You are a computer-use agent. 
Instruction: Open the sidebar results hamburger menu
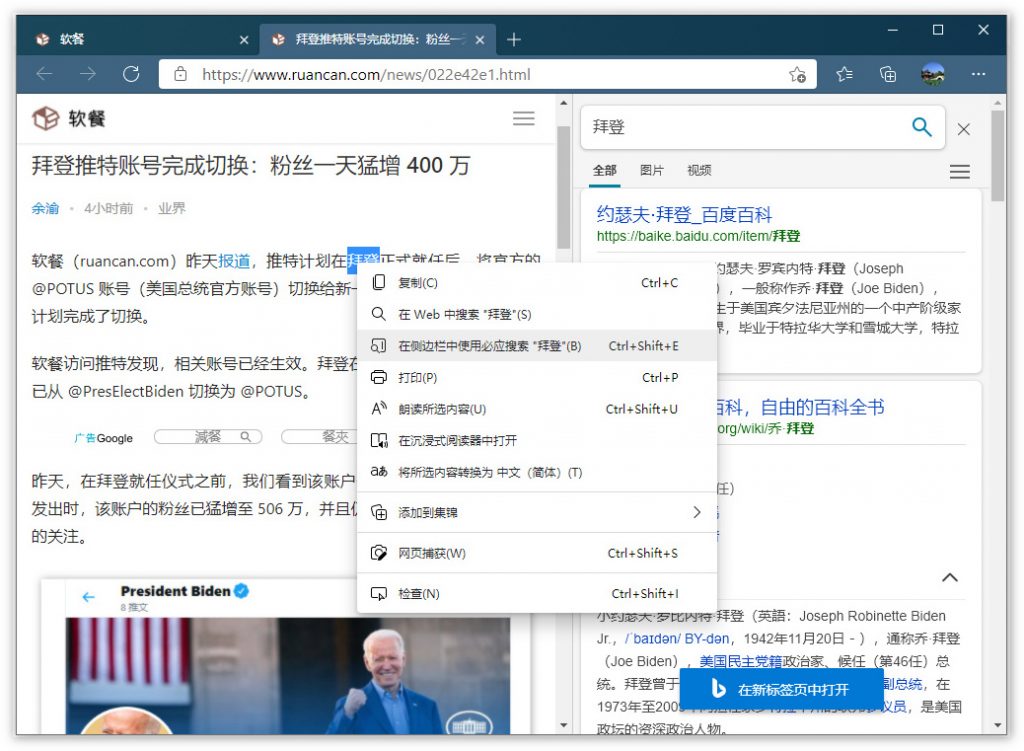click(x=959, y=172)
